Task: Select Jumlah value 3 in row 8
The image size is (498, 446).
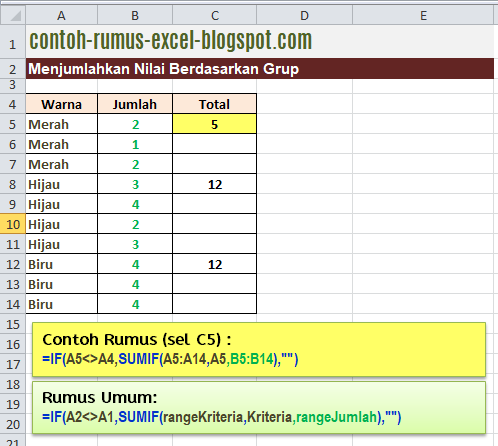Action: 135,184
